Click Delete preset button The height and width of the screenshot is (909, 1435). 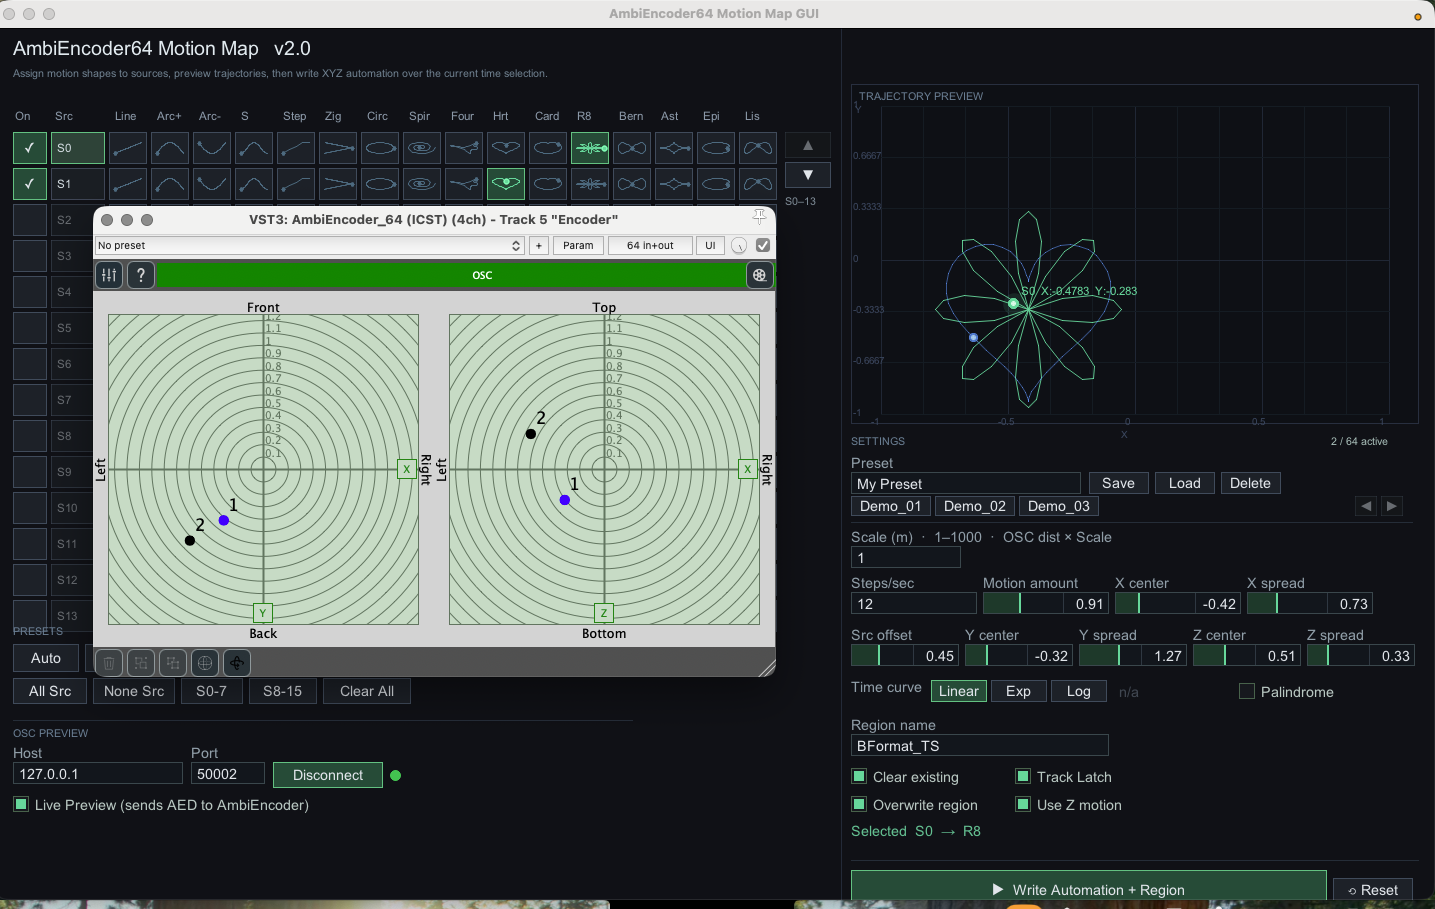pos(1251,483)
